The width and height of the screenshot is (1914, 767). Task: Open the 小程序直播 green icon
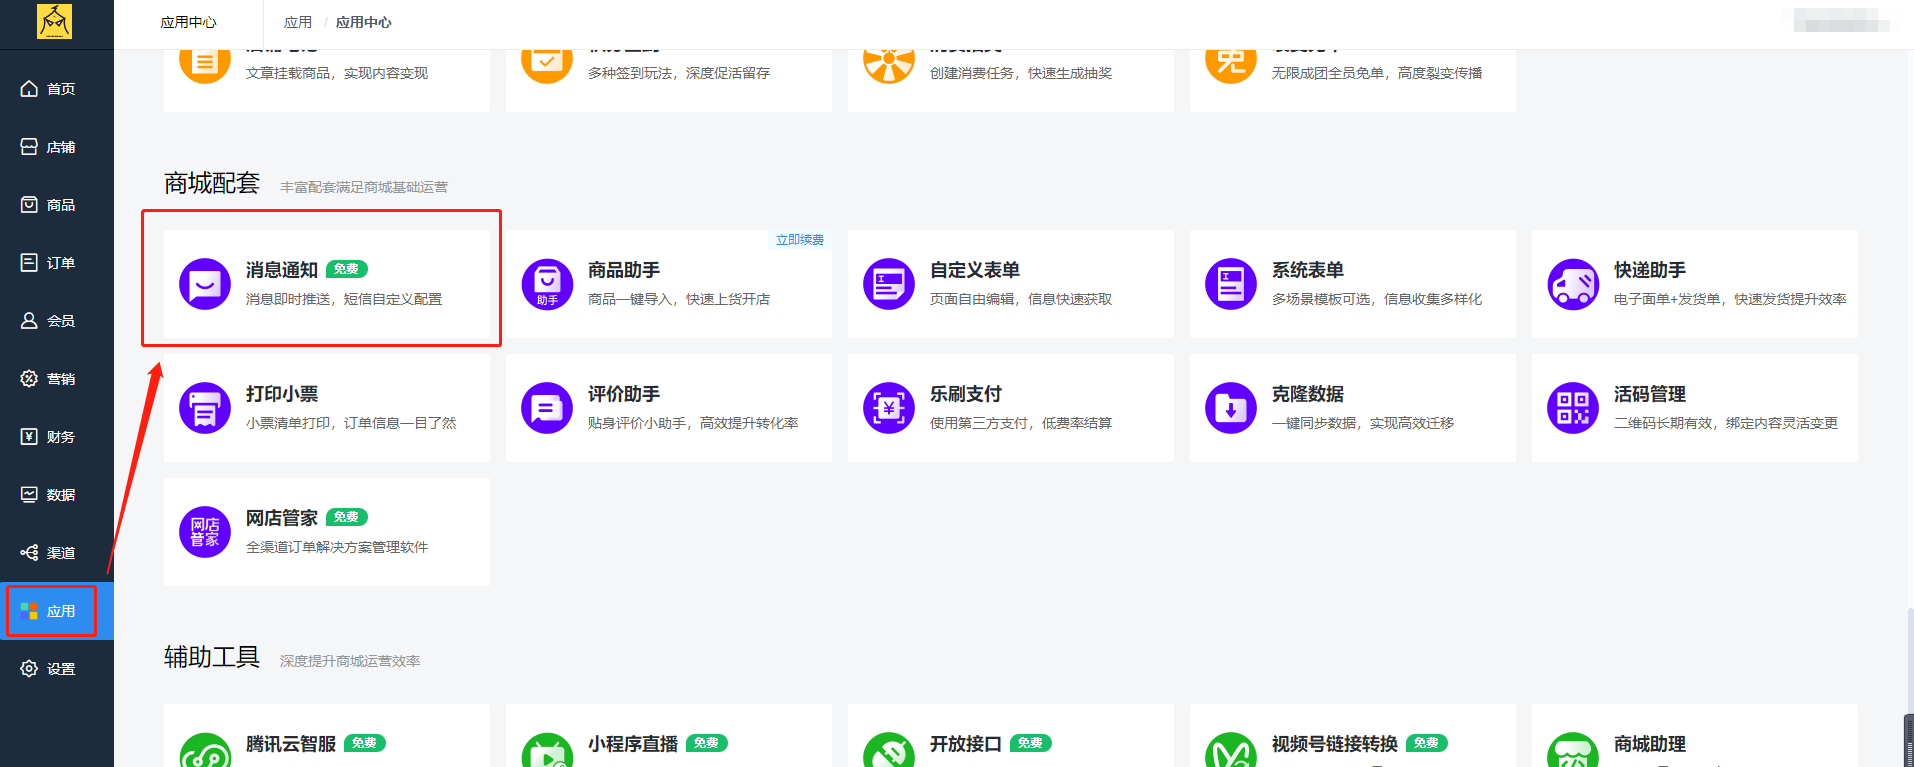point(547,751)
